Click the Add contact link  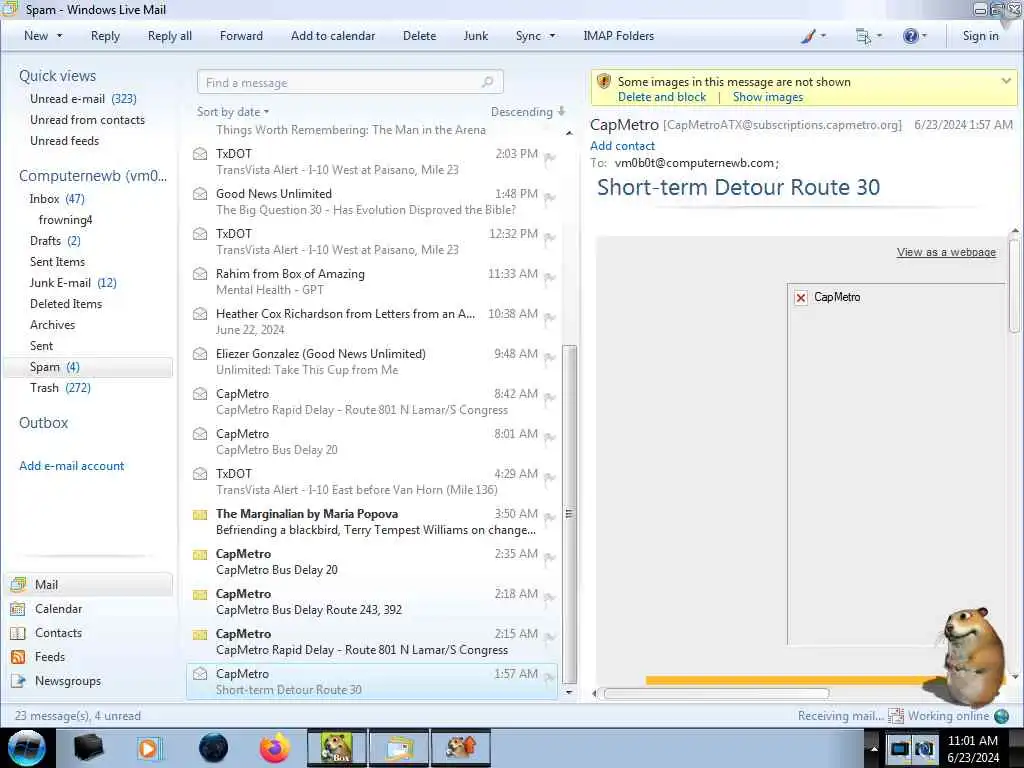click(622, 146)
